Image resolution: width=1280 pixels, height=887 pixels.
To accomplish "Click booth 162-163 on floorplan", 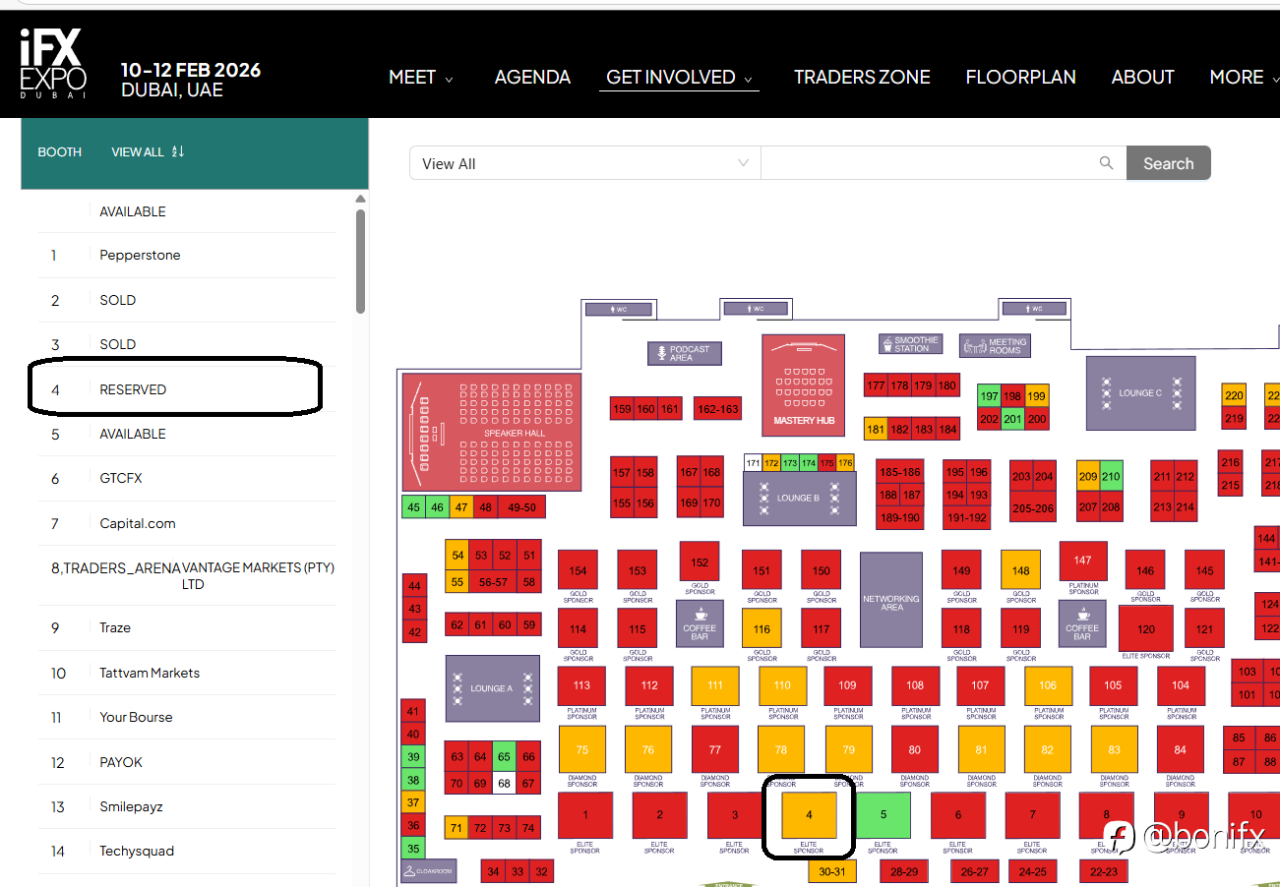I will coord(717,409).
